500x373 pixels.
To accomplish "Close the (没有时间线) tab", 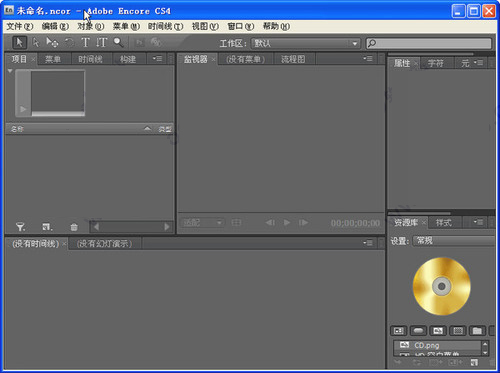I will 64,244.
